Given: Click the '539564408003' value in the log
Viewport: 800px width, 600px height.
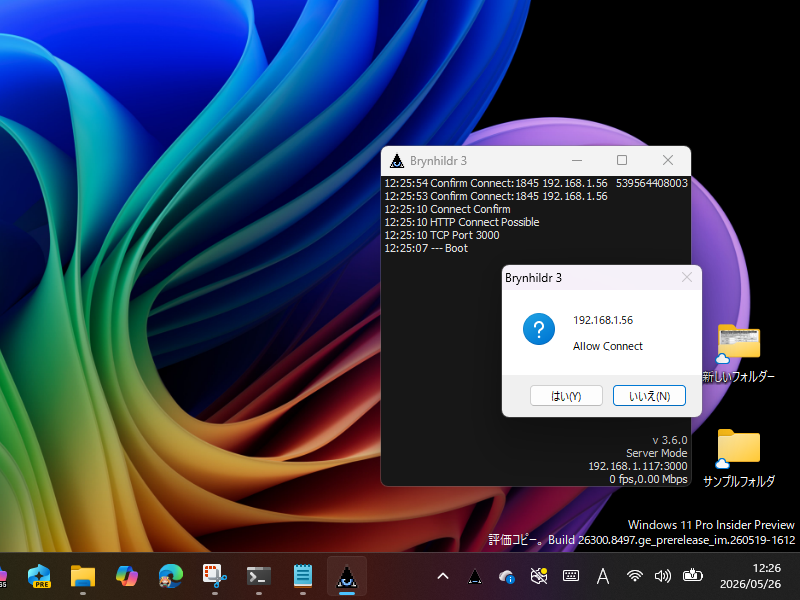Looking at the screenshot, I should point(652,183).
